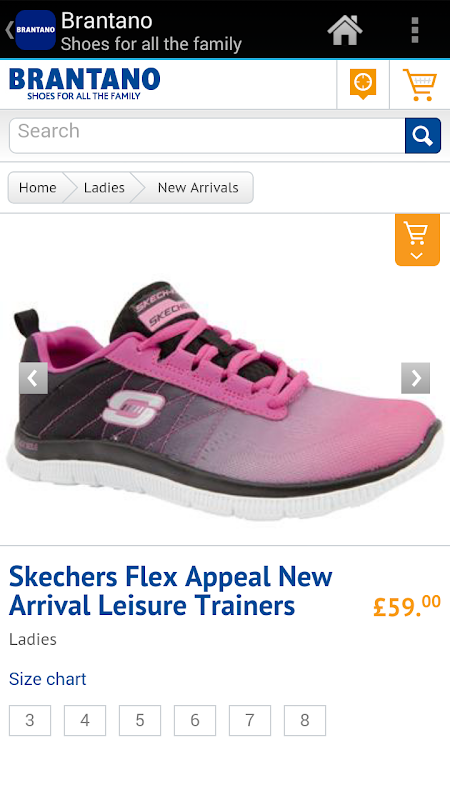This screenshot has width=450, height=800.
Task: Show previous product image arrow
Action: (34, 378)
